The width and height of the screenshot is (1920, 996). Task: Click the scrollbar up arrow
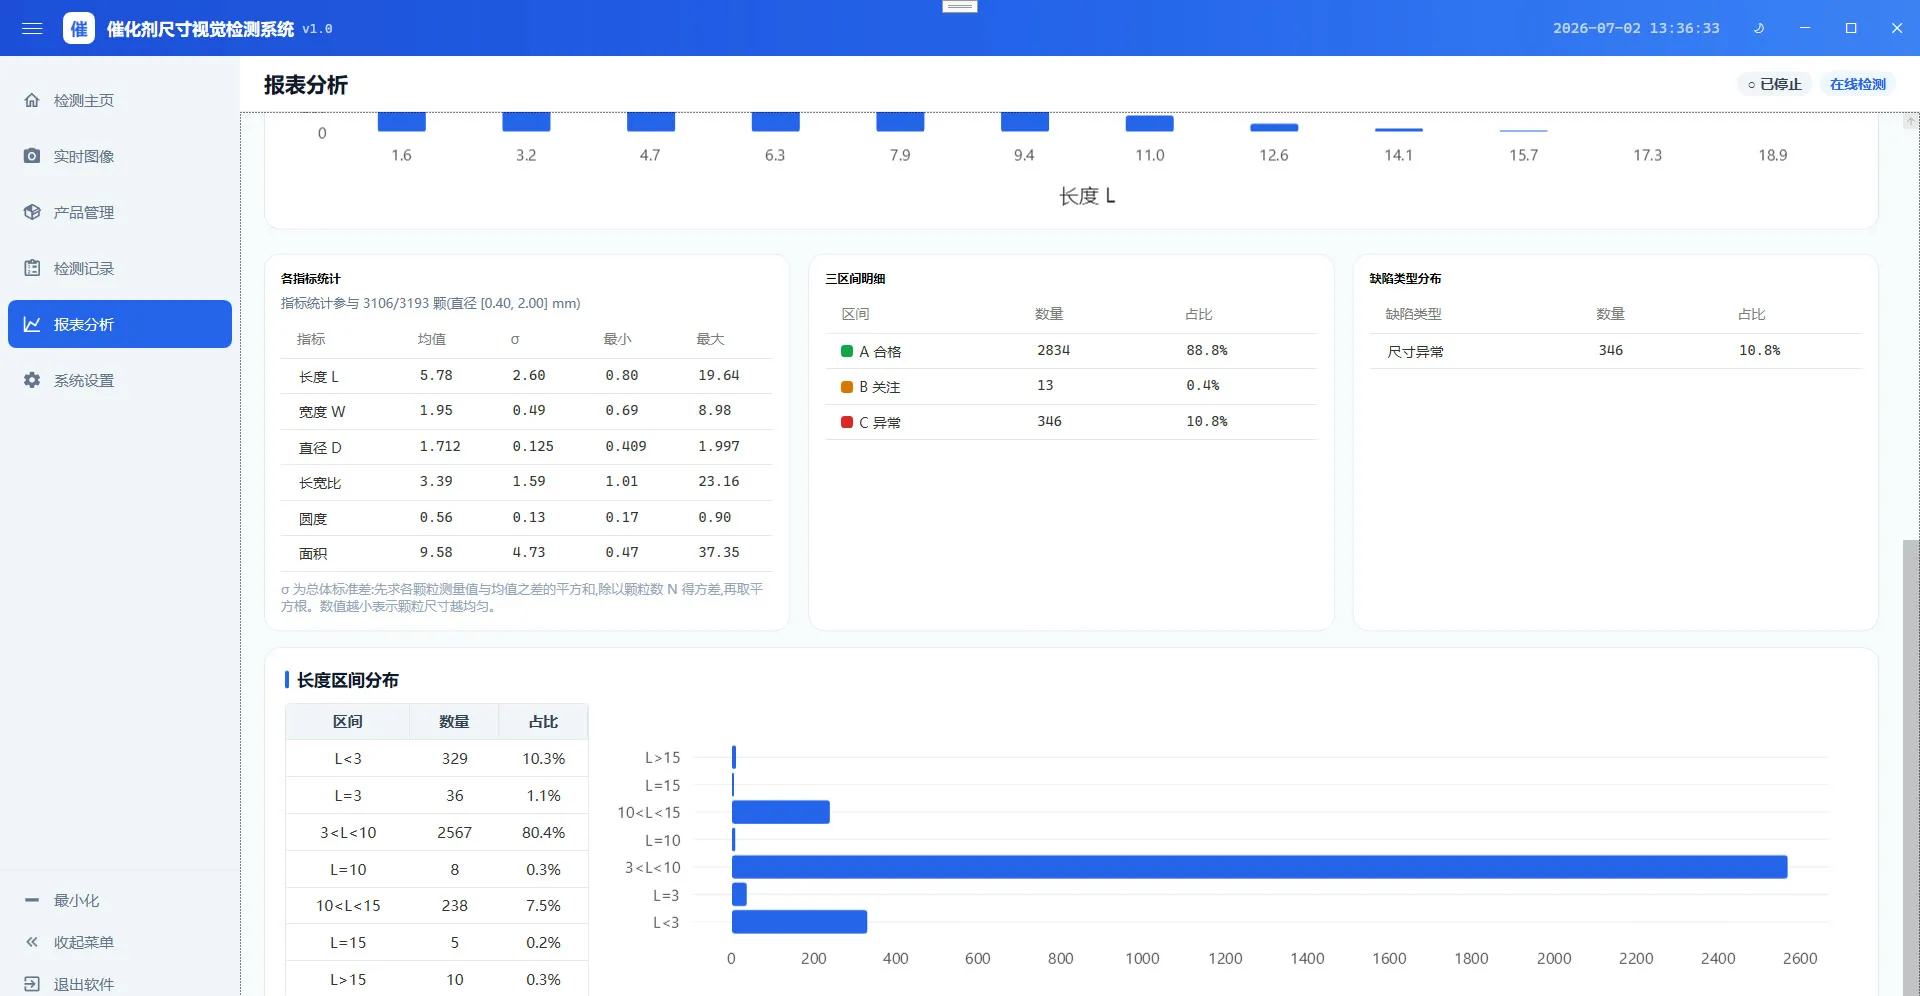coord(1910,121)
